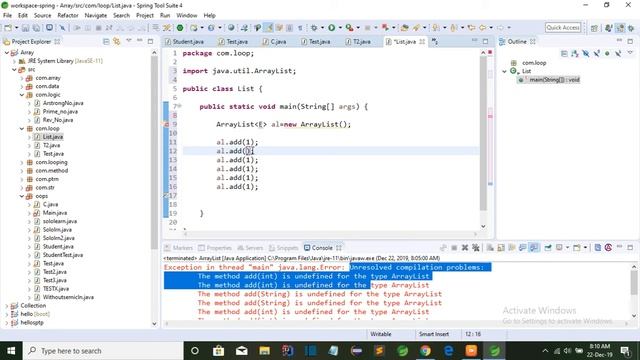Viewport: 640px width, 360px height.
Task: Toggle Hide Static Members in Outline
Action: pyautogui.click(x=597, y=53)
